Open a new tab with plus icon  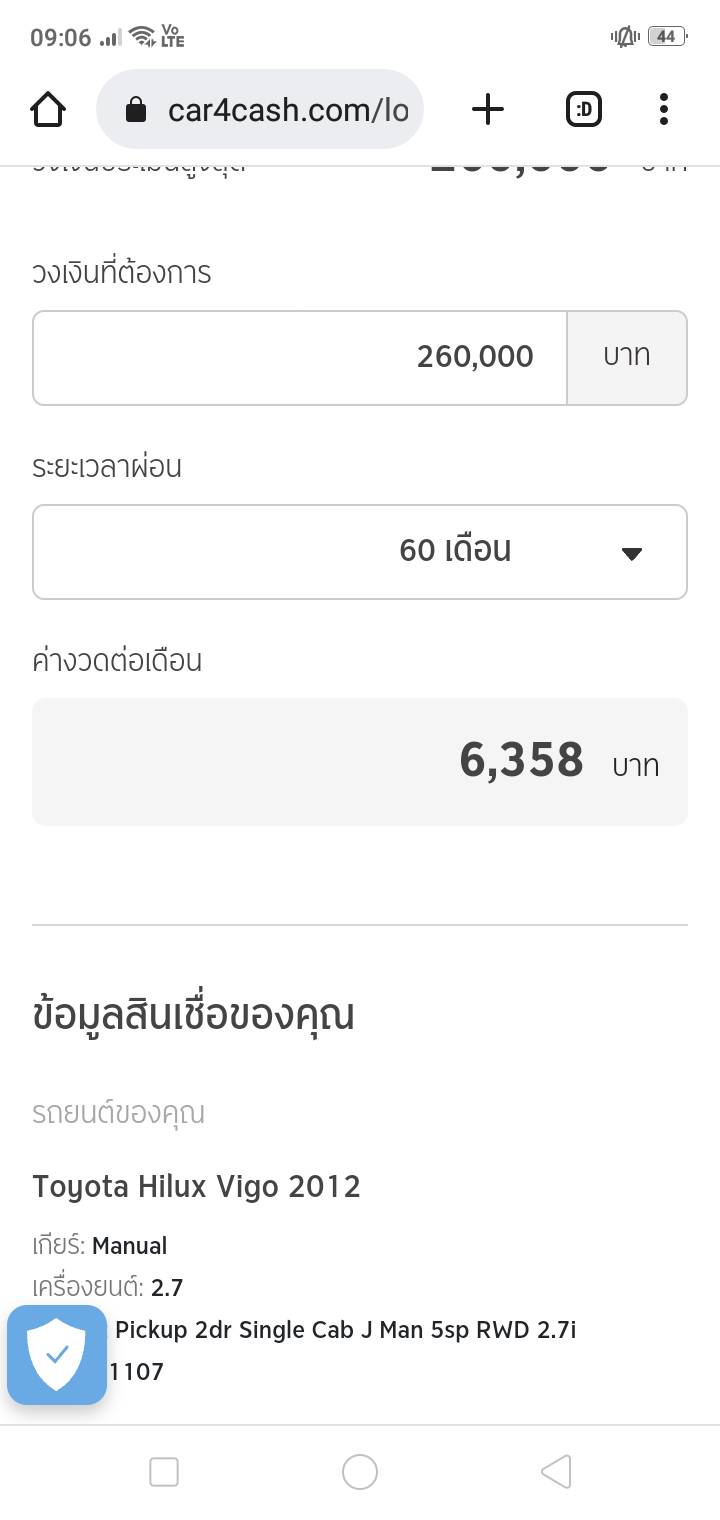[487, 109]
